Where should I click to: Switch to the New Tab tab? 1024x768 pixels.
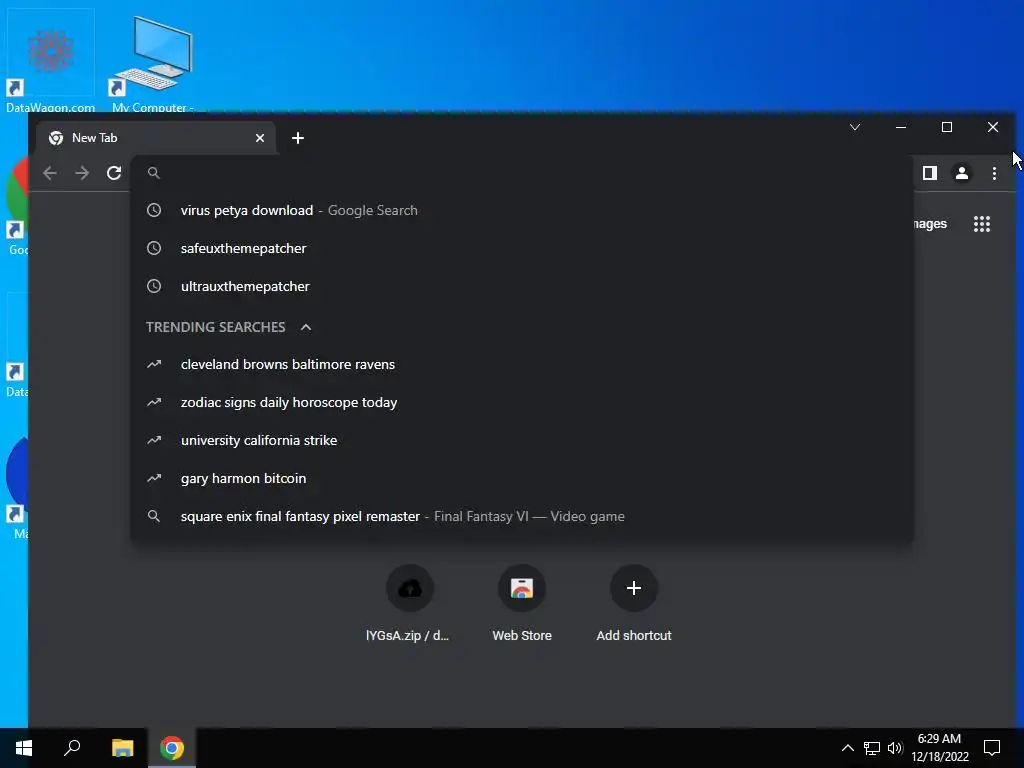point(157,138)
